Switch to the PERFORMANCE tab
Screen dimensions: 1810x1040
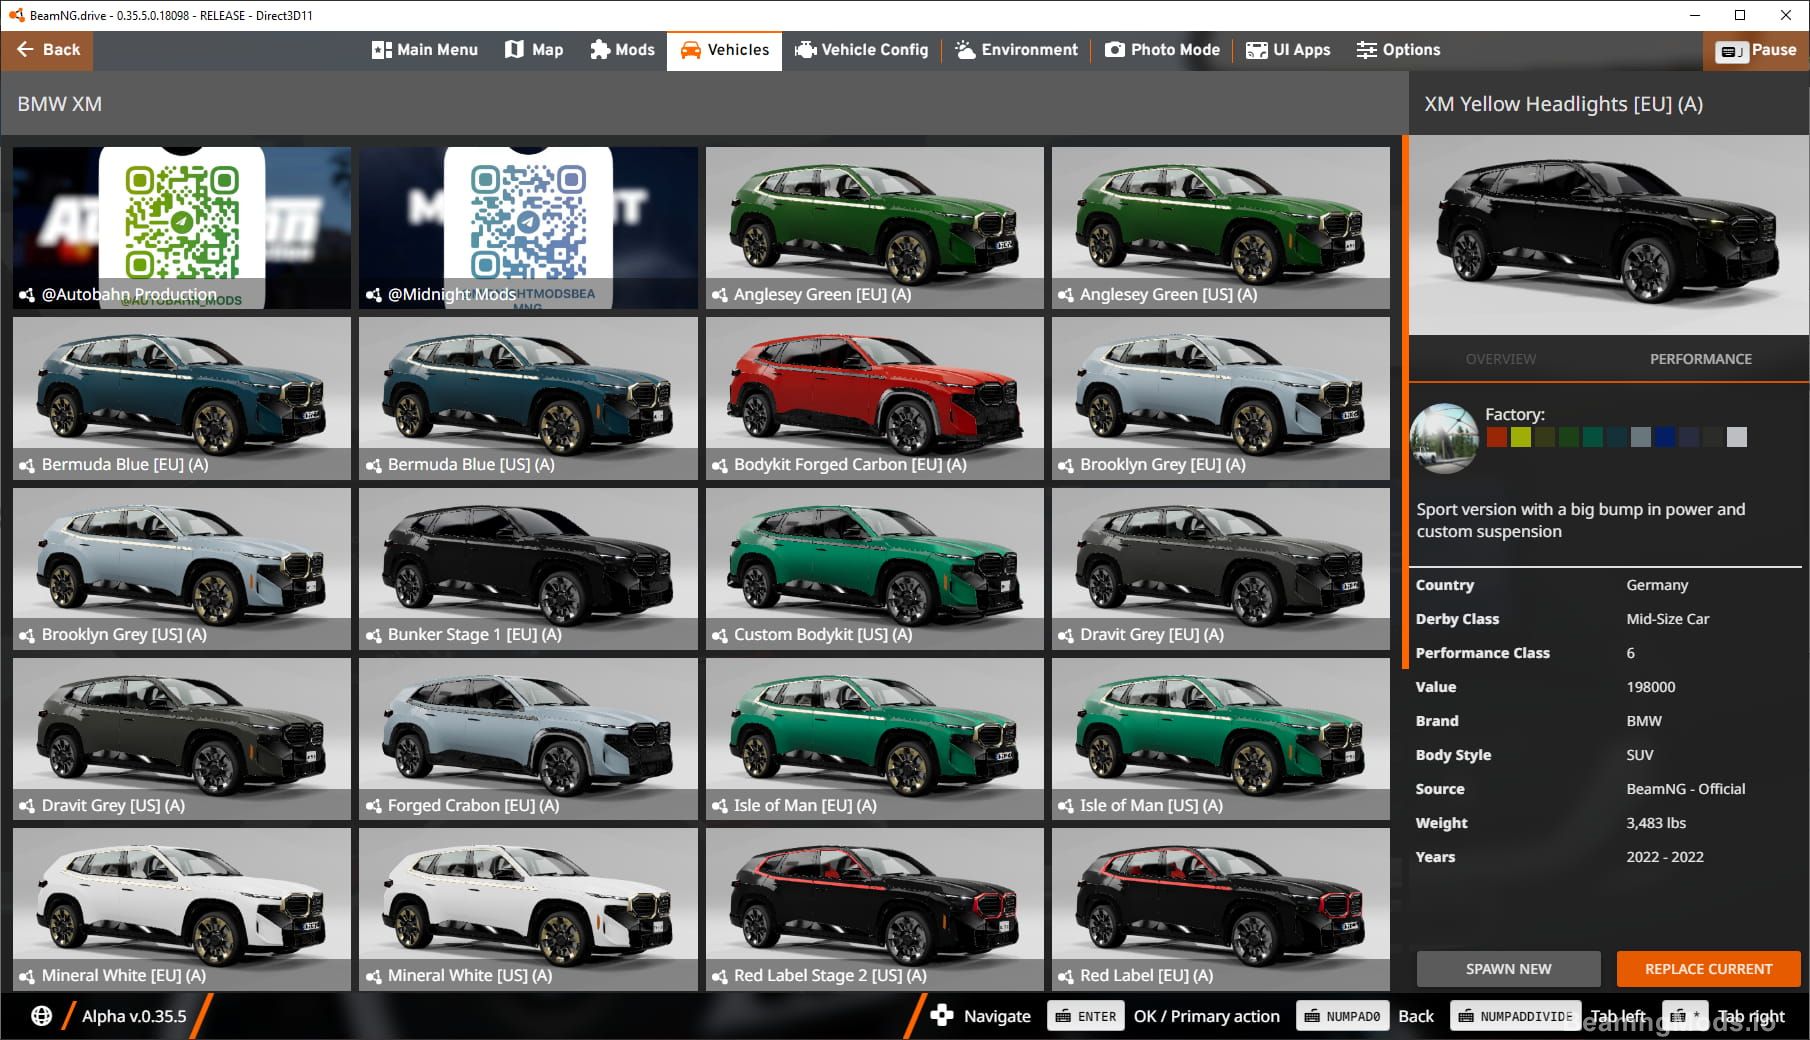pos(1700,359)
